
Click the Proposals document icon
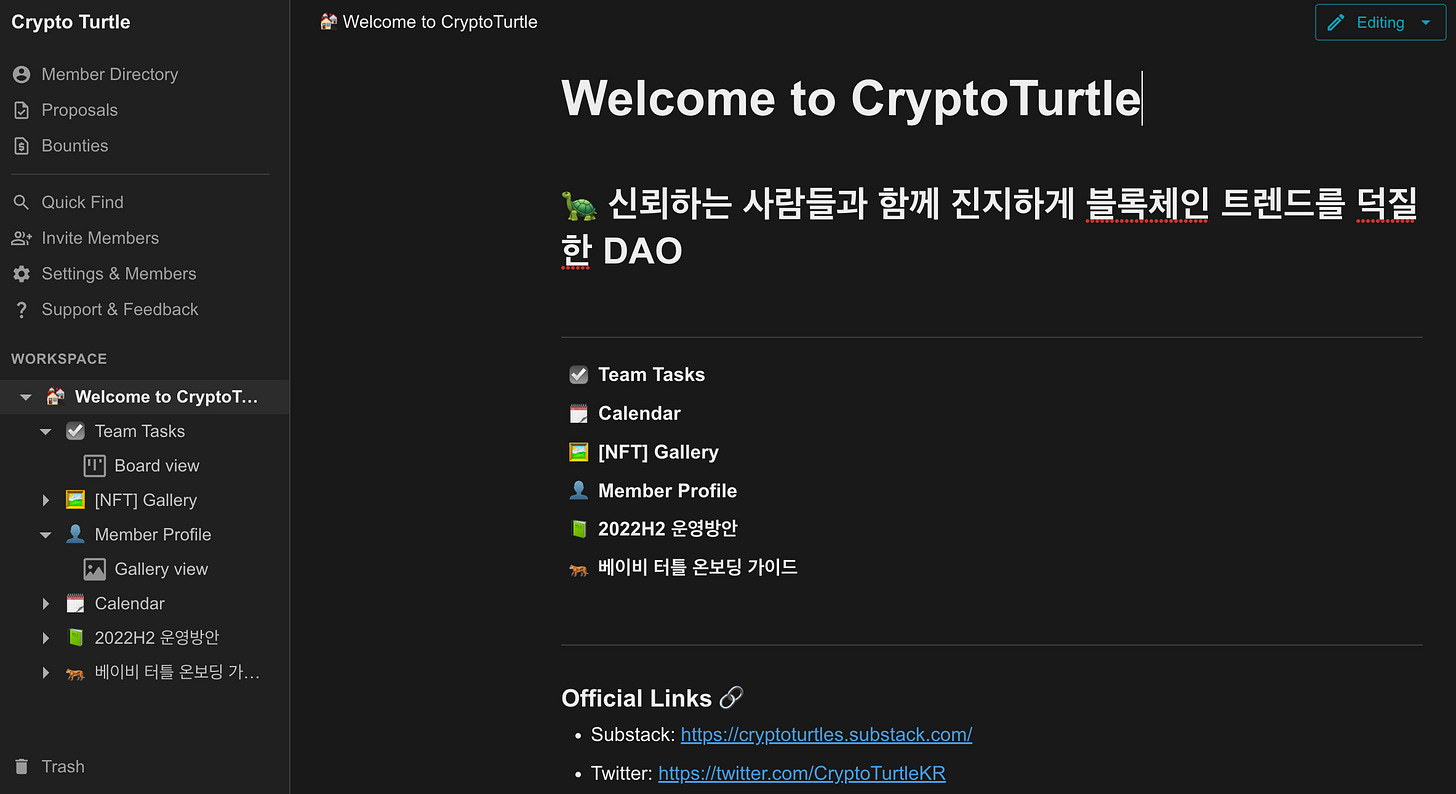pyautogui.click(x=21, y=110)
